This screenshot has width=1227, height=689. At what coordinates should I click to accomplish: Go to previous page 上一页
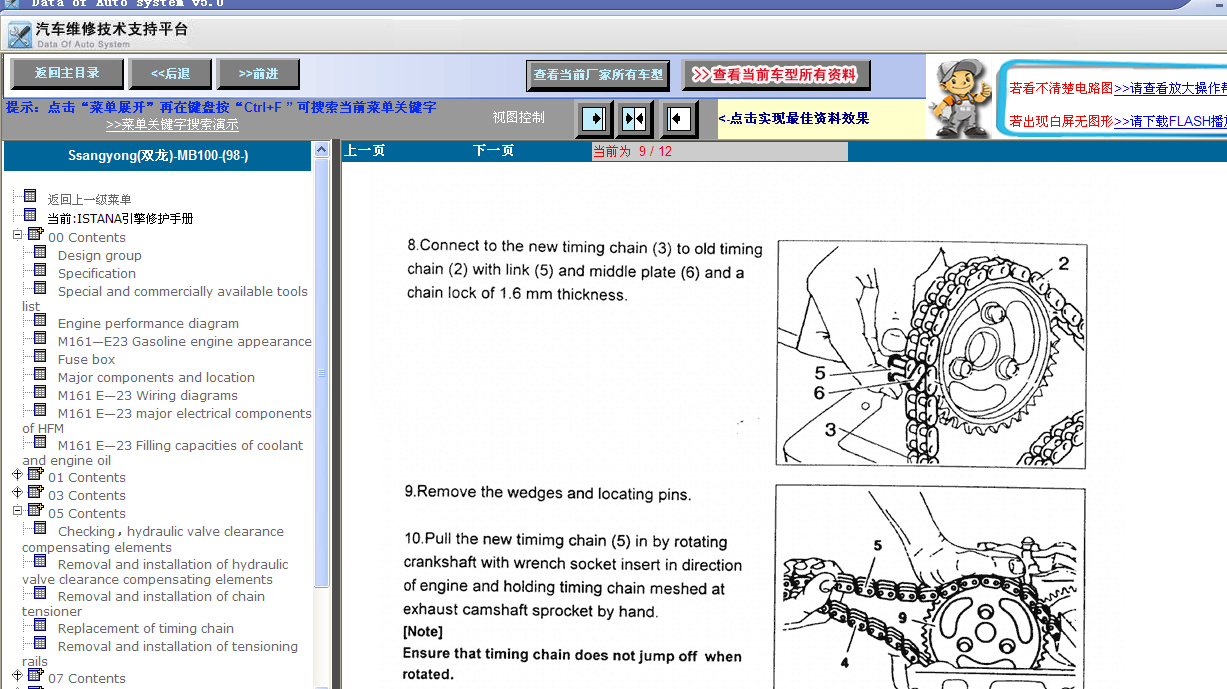[x=365, y=151]
